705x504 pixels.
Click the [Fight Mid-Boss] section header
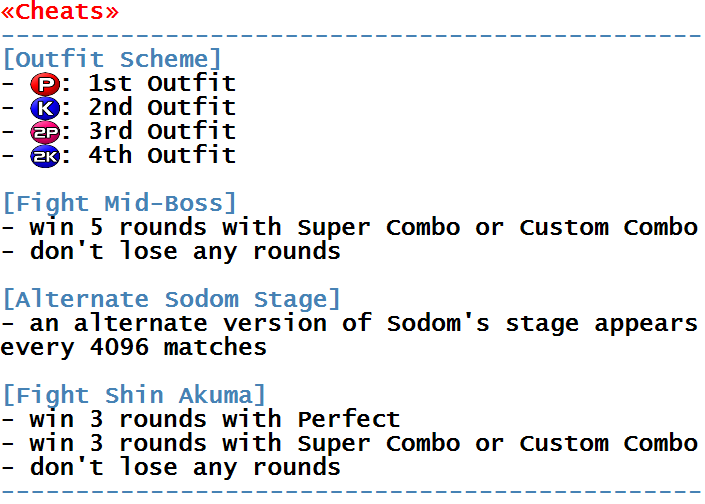click(120, 203)
